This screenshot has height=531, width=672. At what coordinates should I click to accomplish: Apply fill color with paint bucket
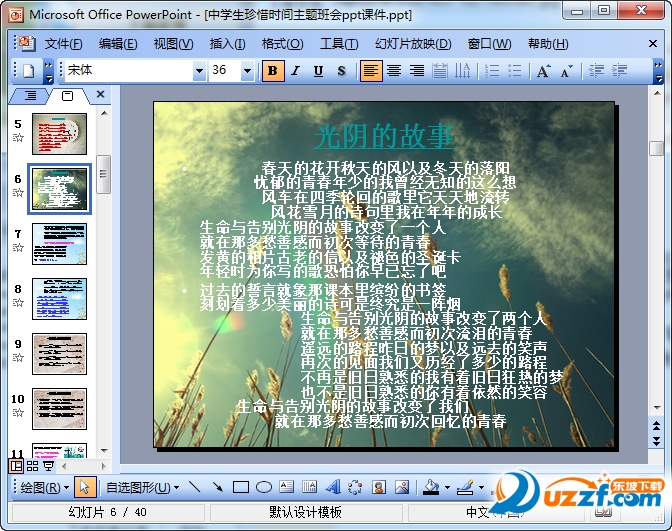coord(431,487)
